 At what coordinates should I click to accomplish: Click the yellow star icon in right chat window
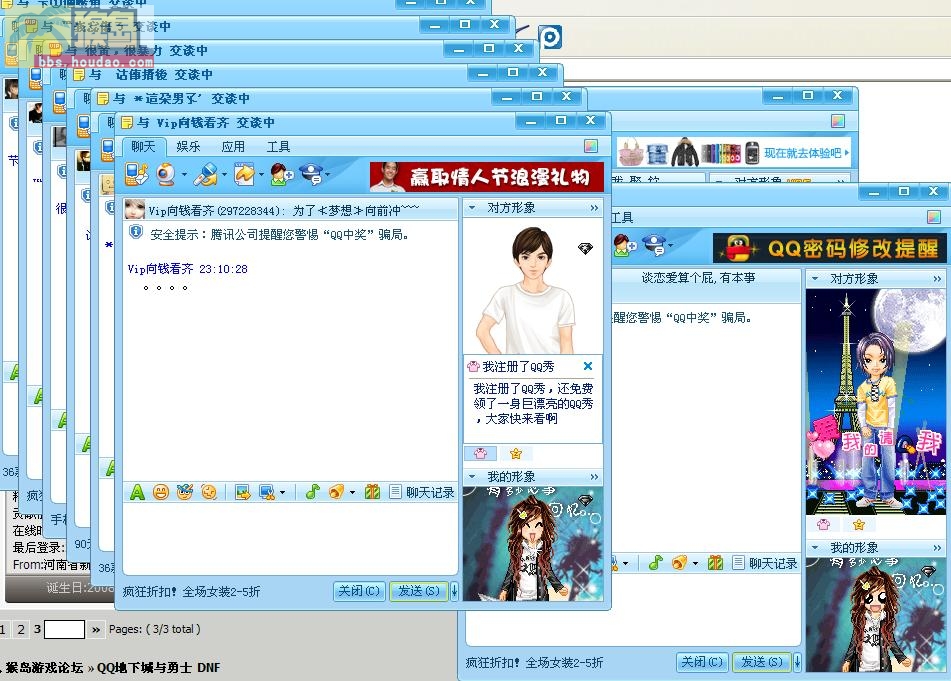pyautogui.click(x=859, y=525)
